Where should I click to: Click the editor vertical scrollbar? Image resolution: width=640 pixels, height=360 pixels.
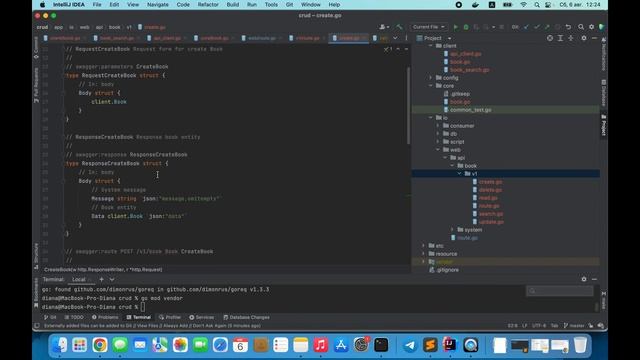click(408, 106)
